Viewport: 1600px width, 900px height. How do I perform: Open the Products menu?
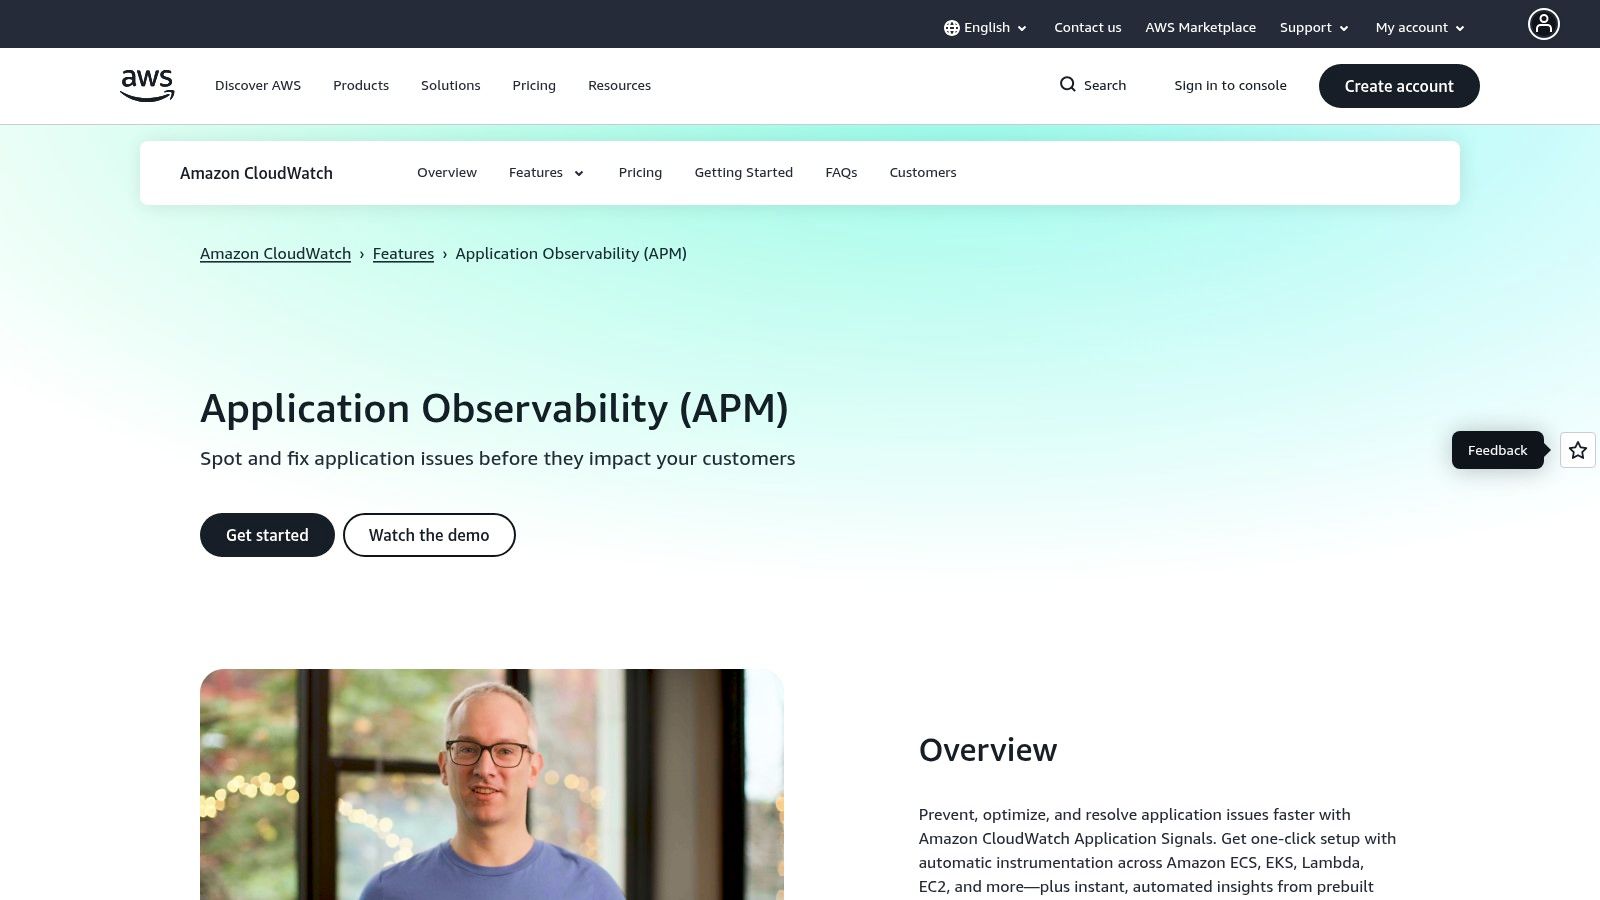[360, 86]
